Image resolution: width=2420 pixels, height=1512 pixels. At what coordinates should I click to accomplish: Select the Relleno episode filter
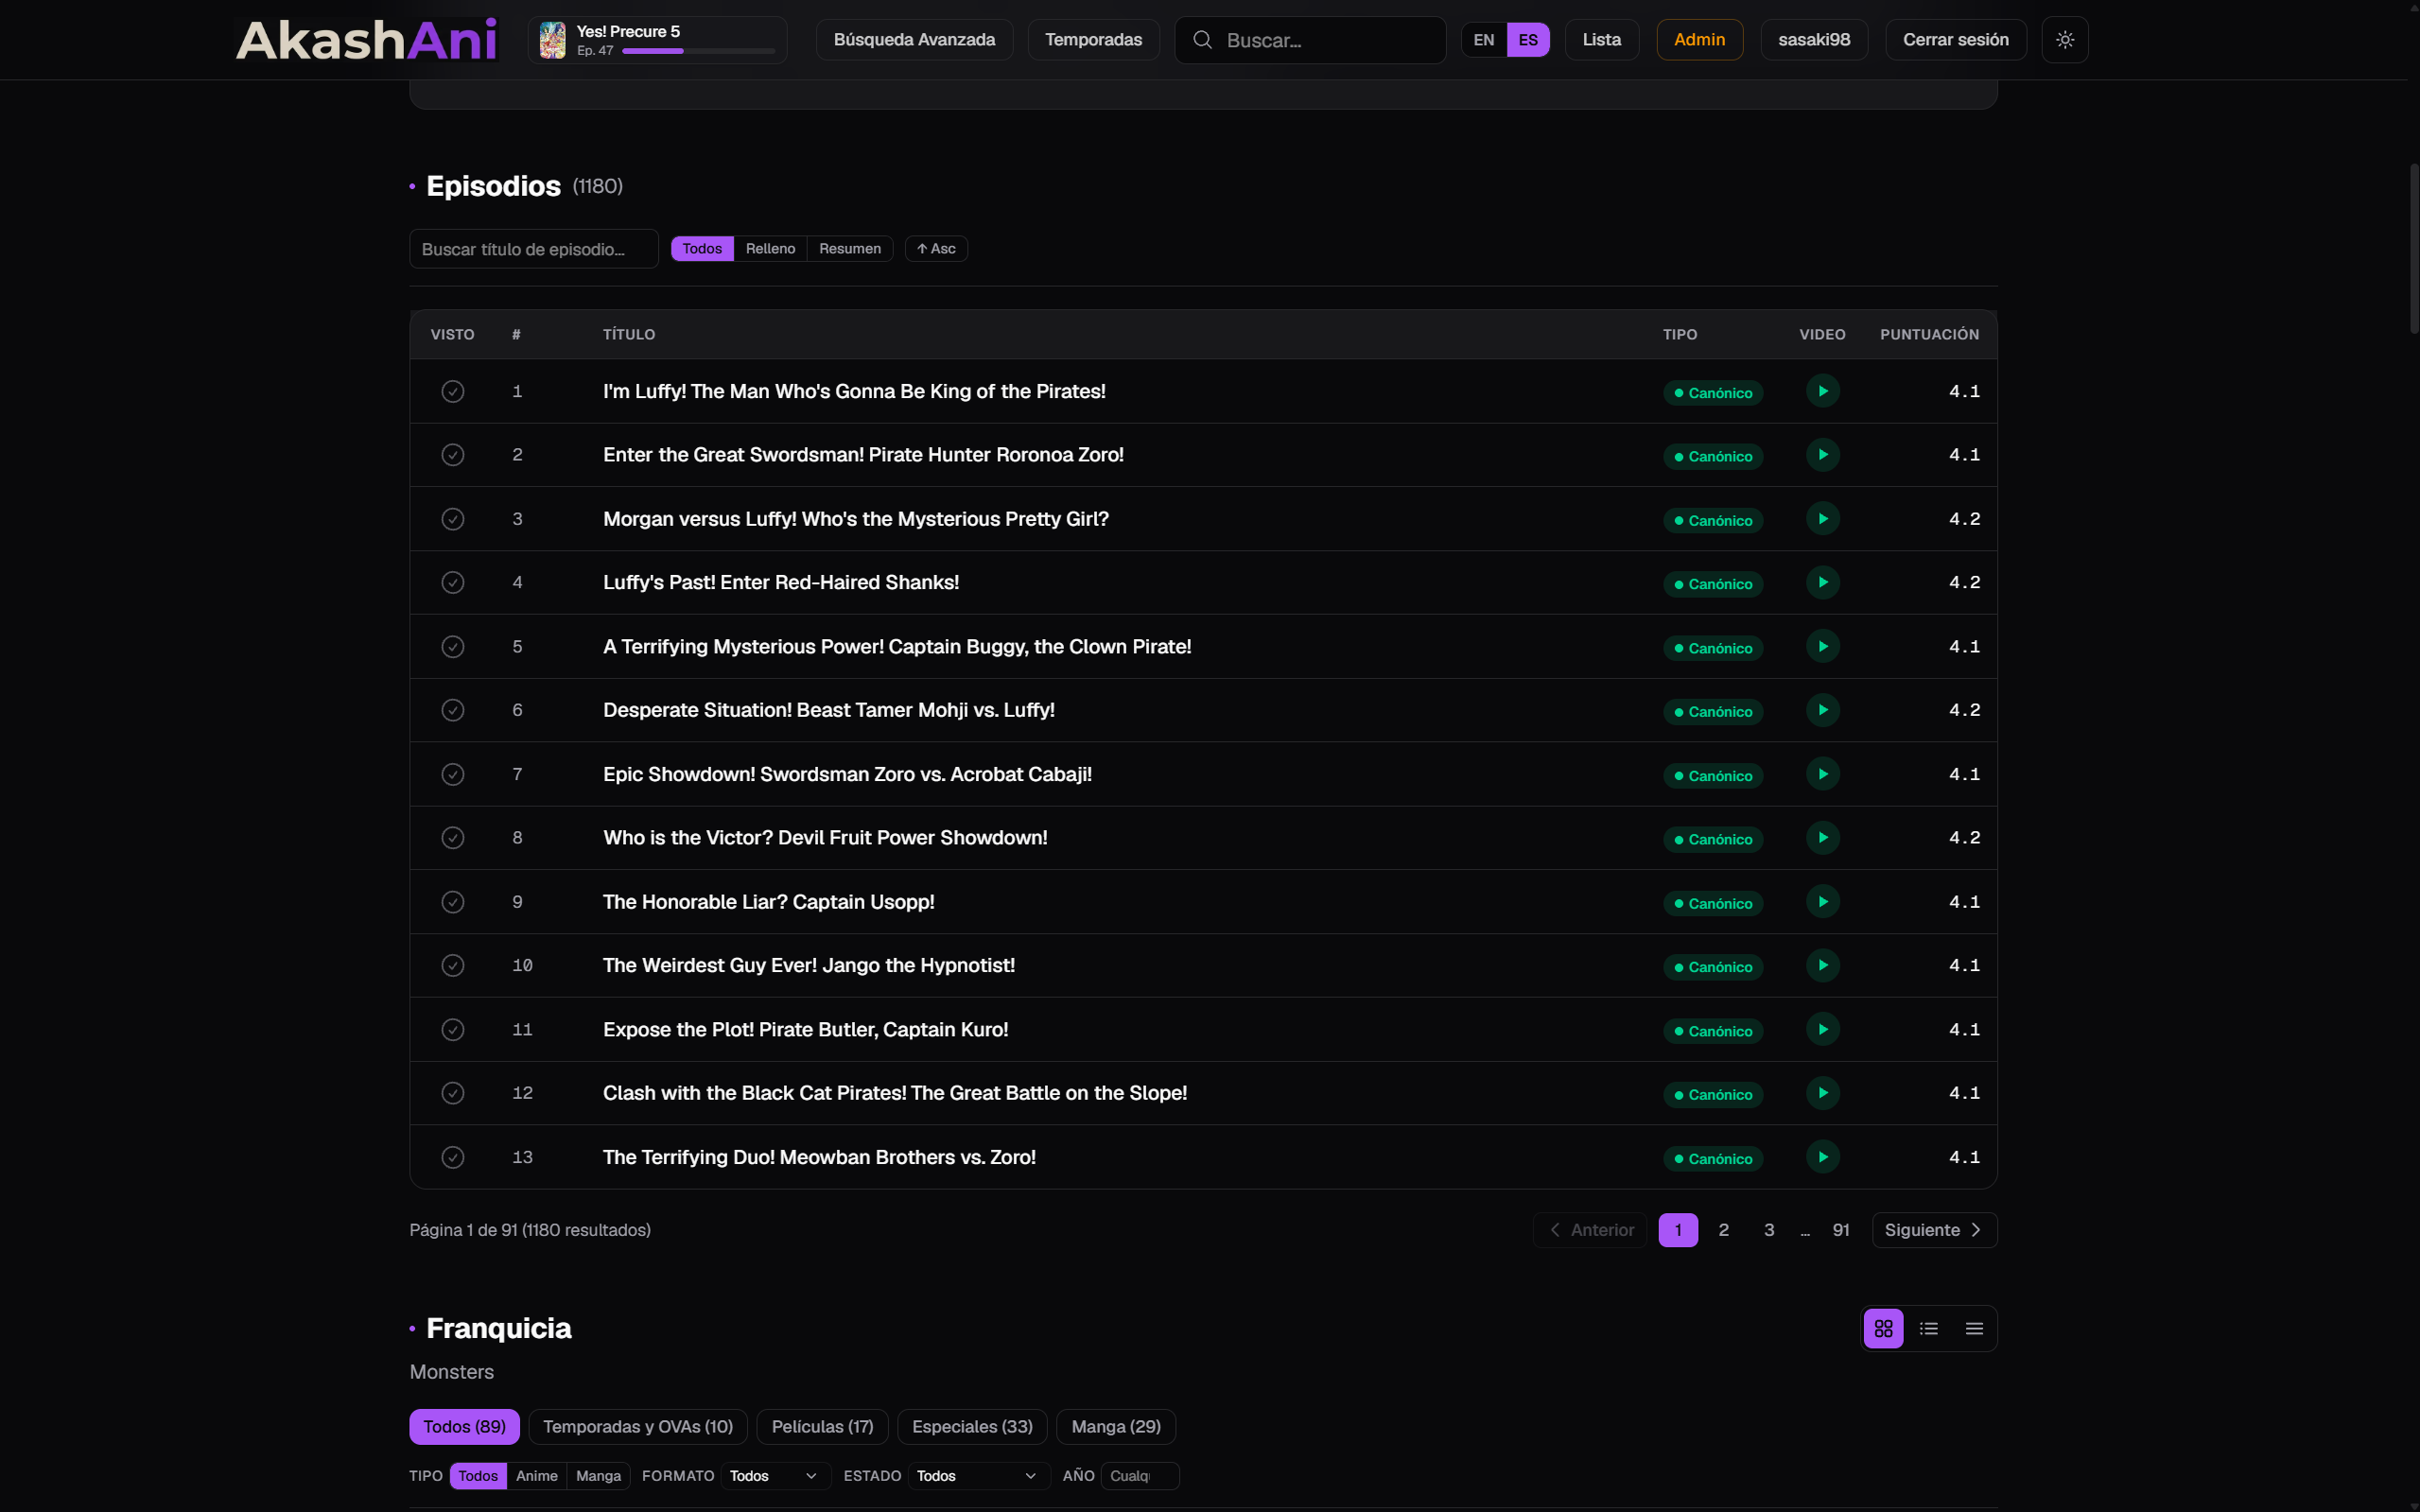770,249
